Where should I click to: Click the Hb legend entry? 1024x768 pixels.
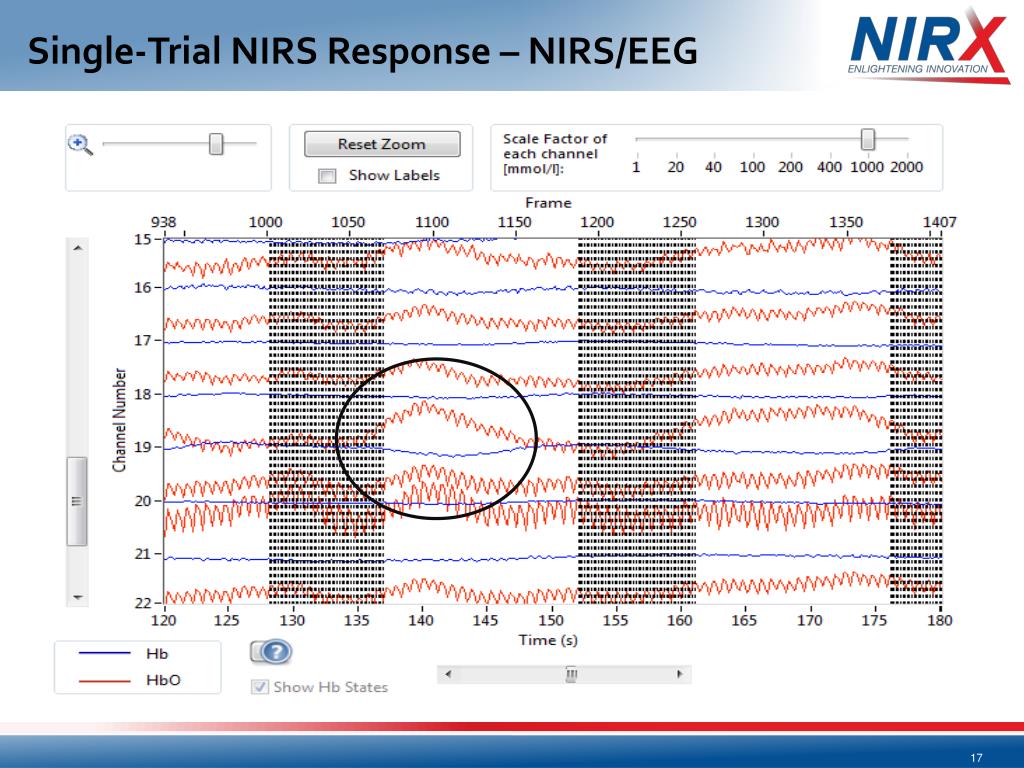[124, 654]
